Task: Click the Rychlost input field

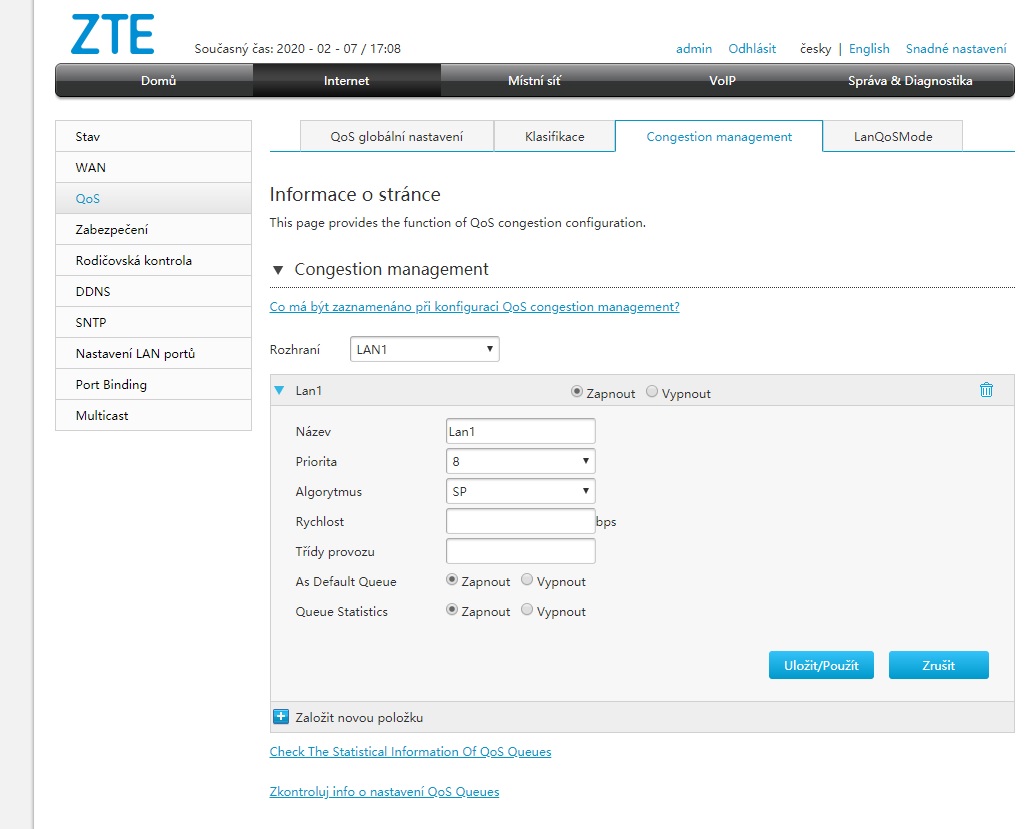Action: tap(520, 521)
